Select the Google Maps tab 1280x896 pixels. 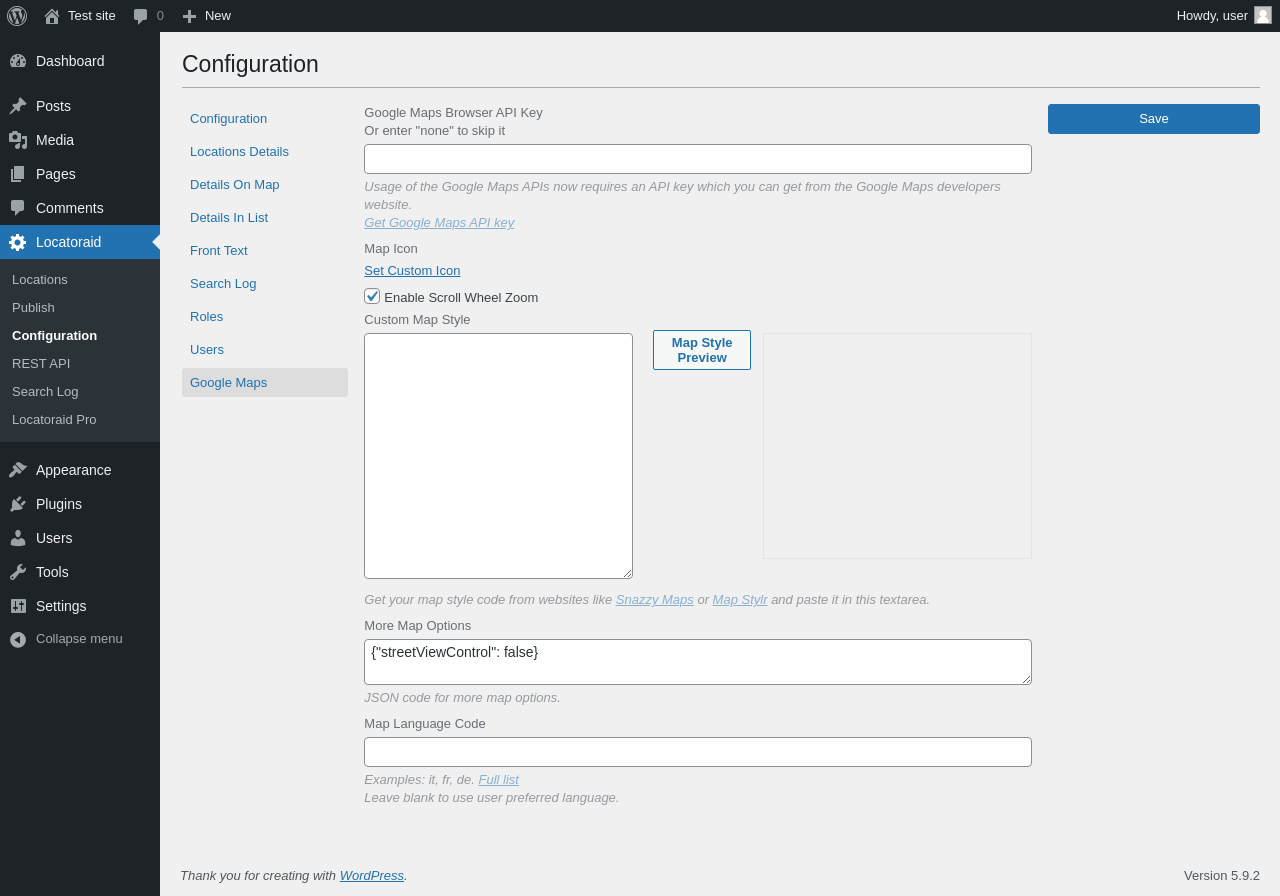tap(265, 382)
